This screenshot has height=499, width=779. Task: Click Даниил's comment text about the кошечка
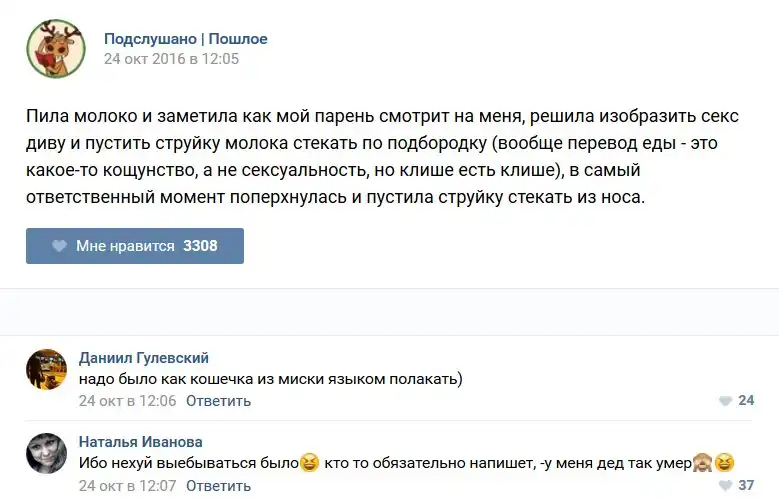tap(270, 379)
